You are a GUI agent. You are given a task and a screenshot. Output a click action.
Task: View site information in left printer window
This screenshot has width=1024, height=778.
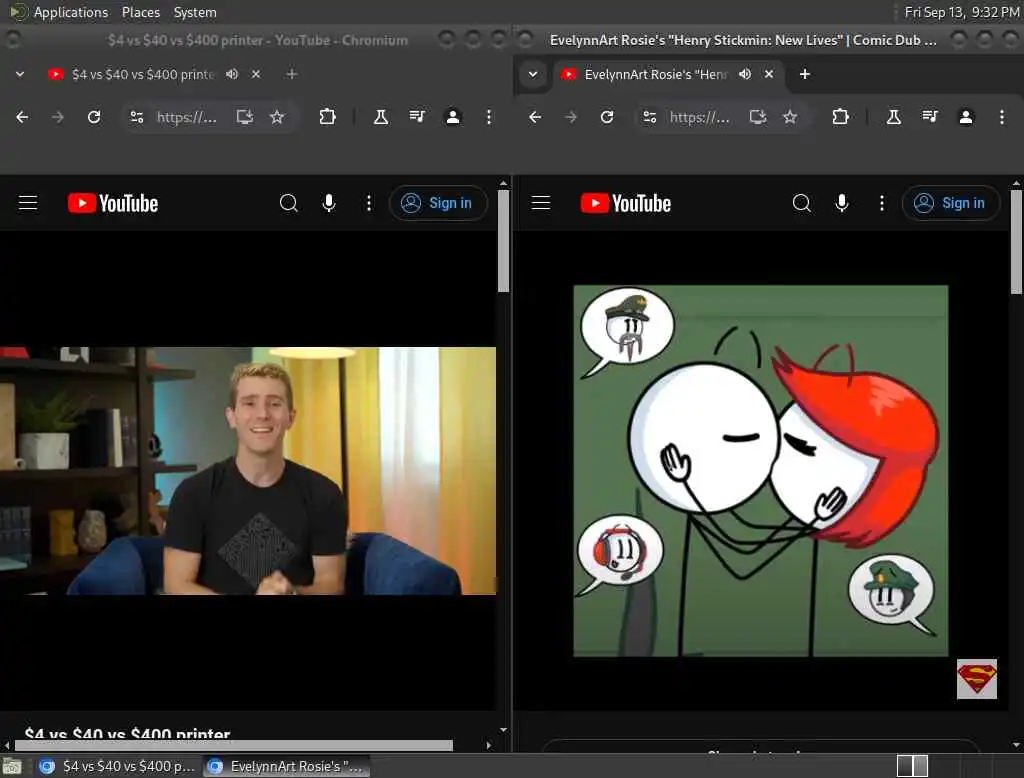(x=136, y=117)
